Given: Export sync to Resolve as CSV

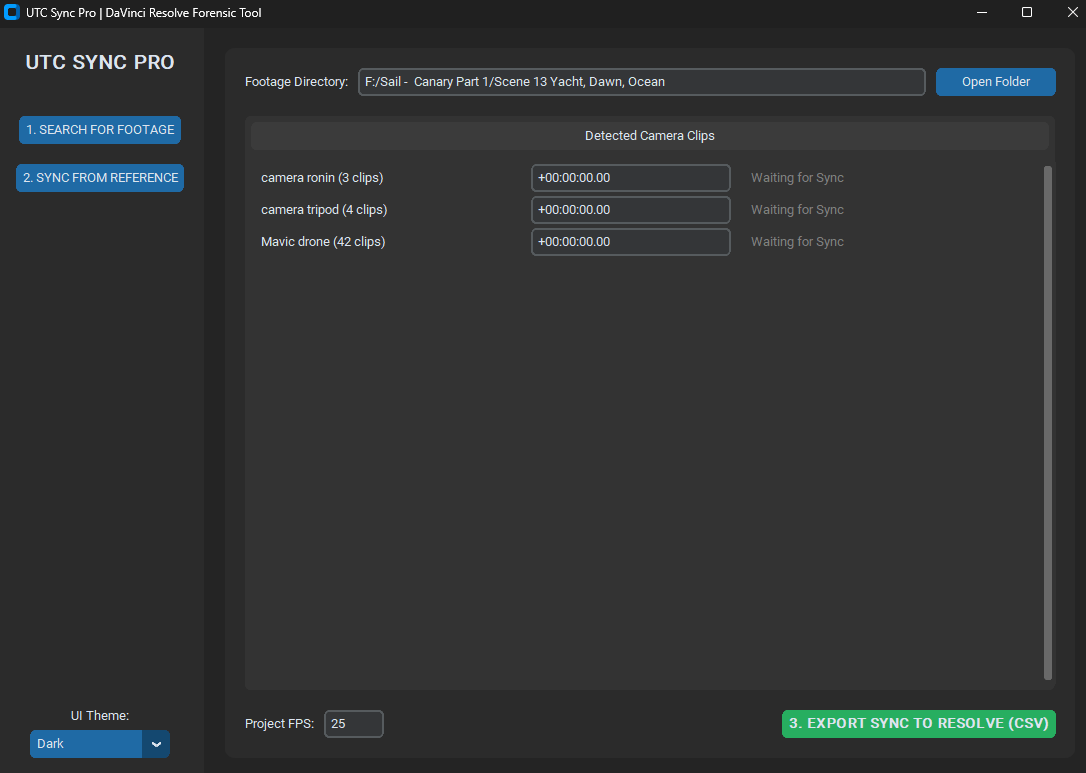Looking at the screenshot, I should [x=918, y=724].
